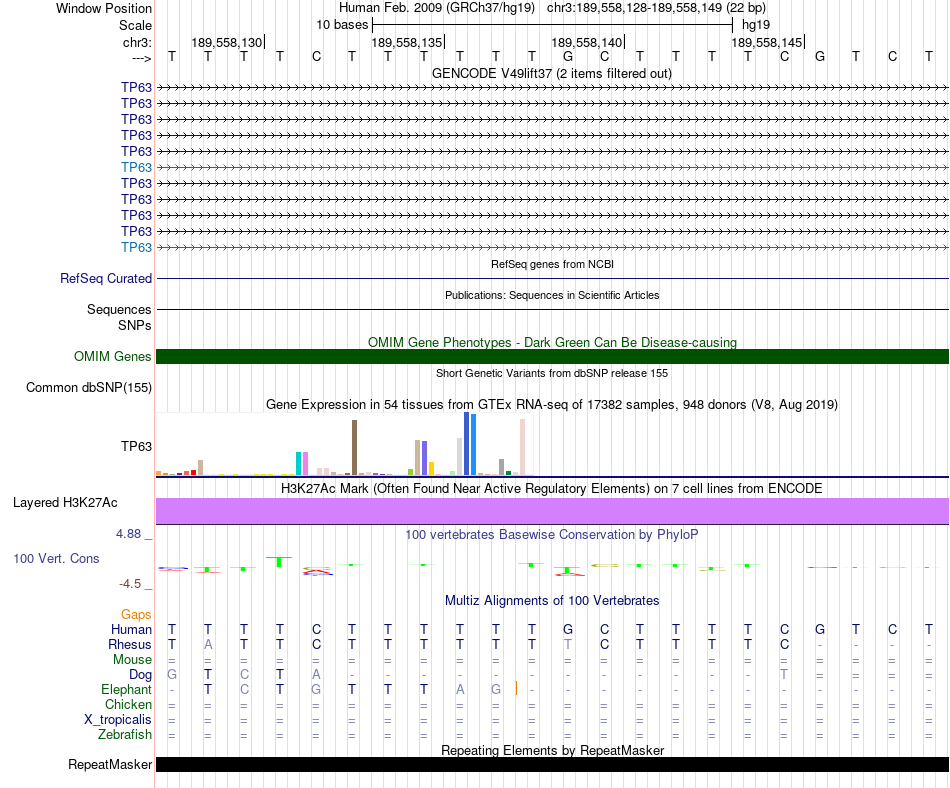Viewport: 950px width, 788px height.
Task: Click the Multiz Alignments of 100 Vertebrates title
Action: coord(552,601)
